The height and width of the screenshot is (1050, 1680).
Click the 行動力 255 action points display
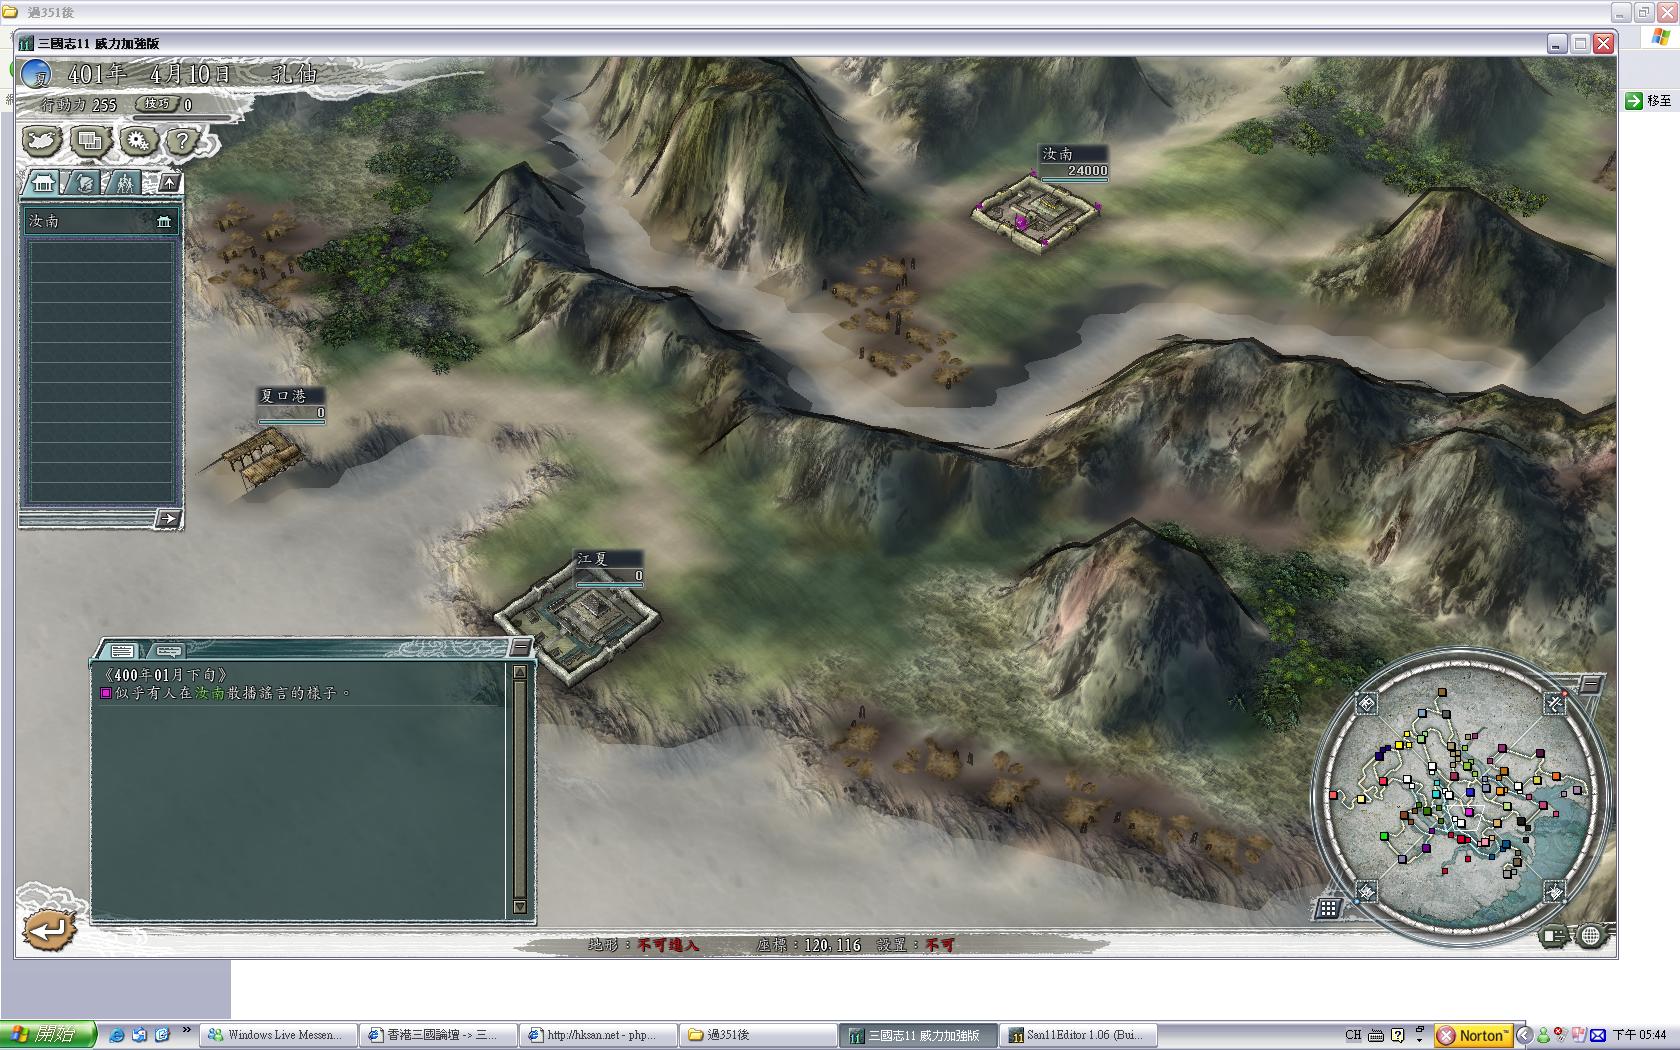79,104
